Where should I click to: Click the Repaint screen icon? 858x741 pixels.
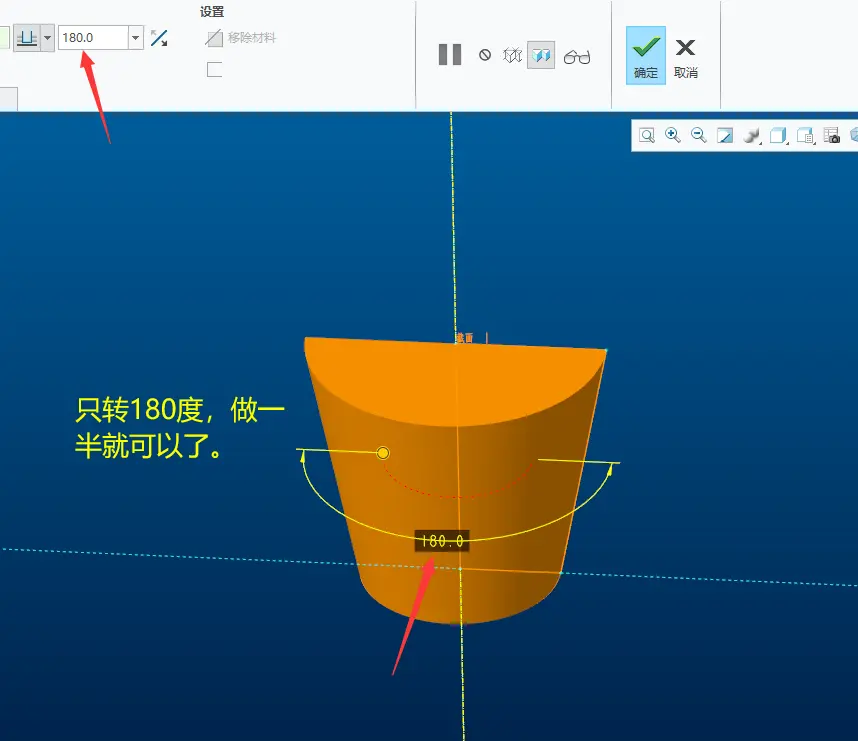[x=725, y=136]
